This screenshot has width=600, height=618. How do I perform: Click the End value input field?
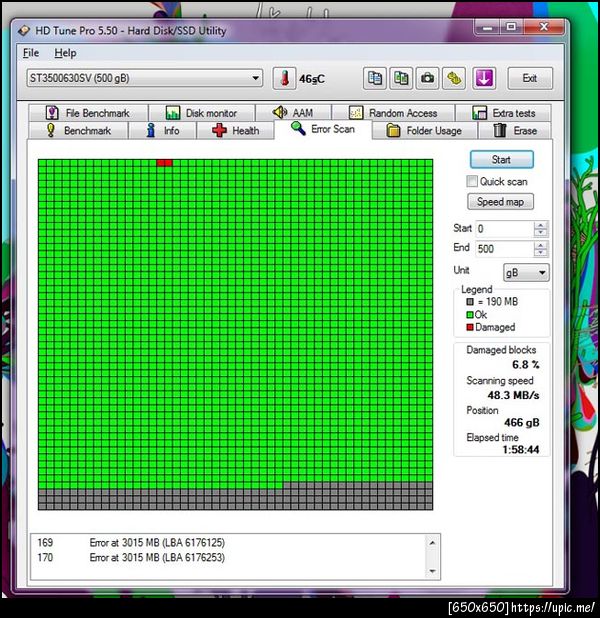(x=504, y=249)
